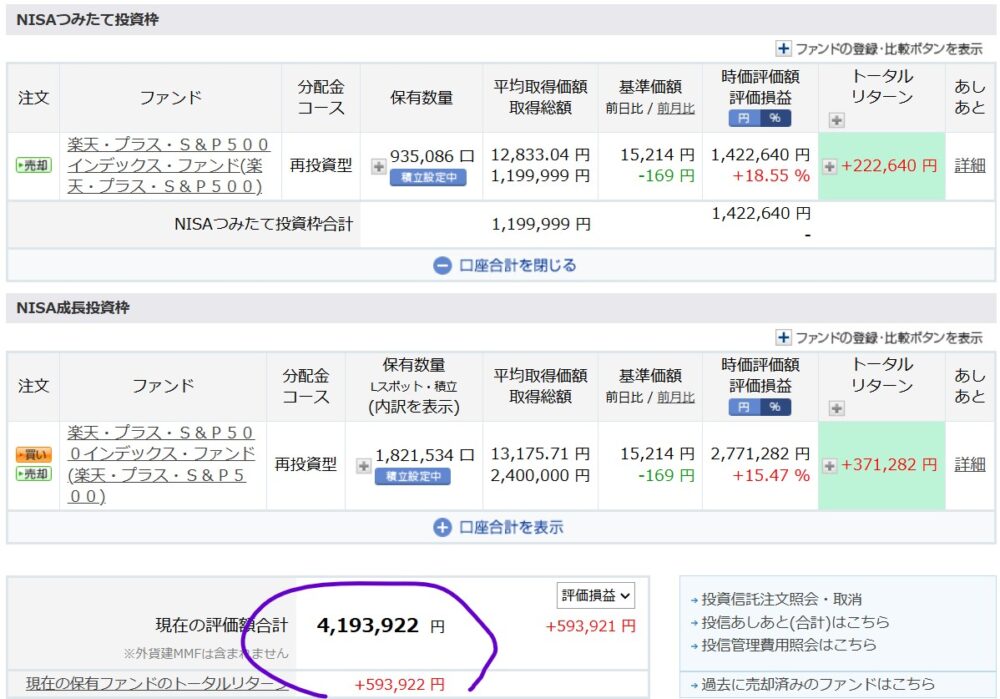The image size is (1000, 699).
Task: Expand account total with 口座合計を表示
Action: [x=498, y=527]
